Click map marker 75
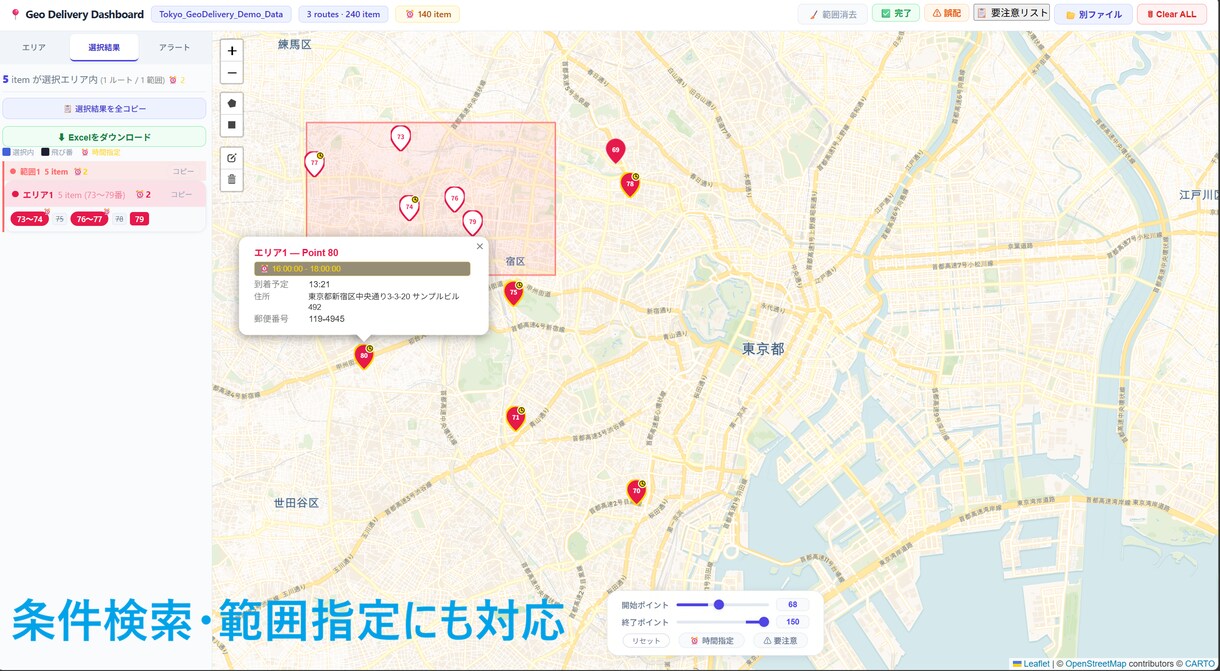1220x671 pixels. point(514,293)
